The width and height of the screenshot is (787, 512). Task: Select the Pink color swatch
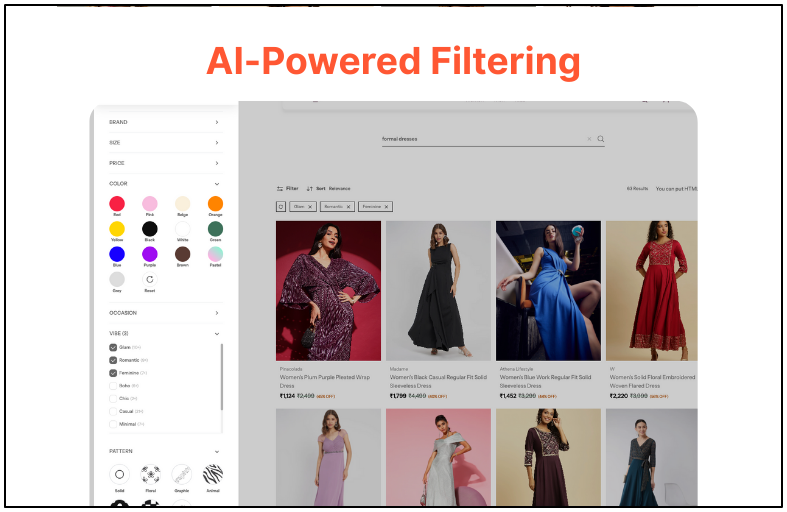150,204
